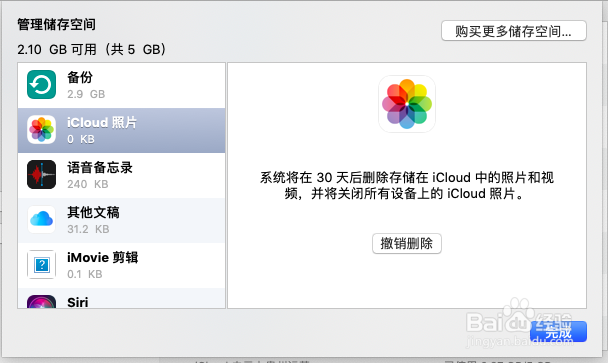
Task: Select the 其他文稿 entry
Action: pos(121,220)
